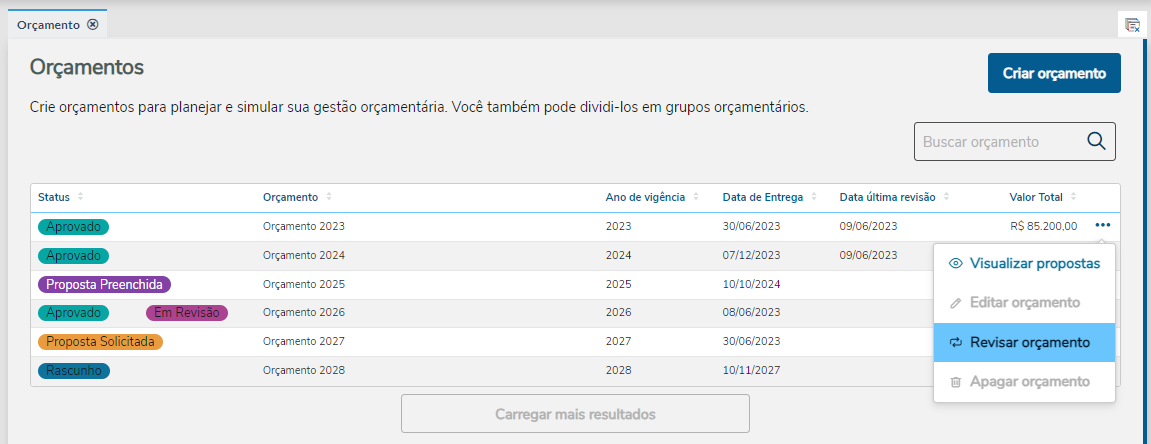Open the three-dots menu for Orçamento 2023
Image resolution: width=1151 pixels, height=444 pixels.
[1102, 226]
